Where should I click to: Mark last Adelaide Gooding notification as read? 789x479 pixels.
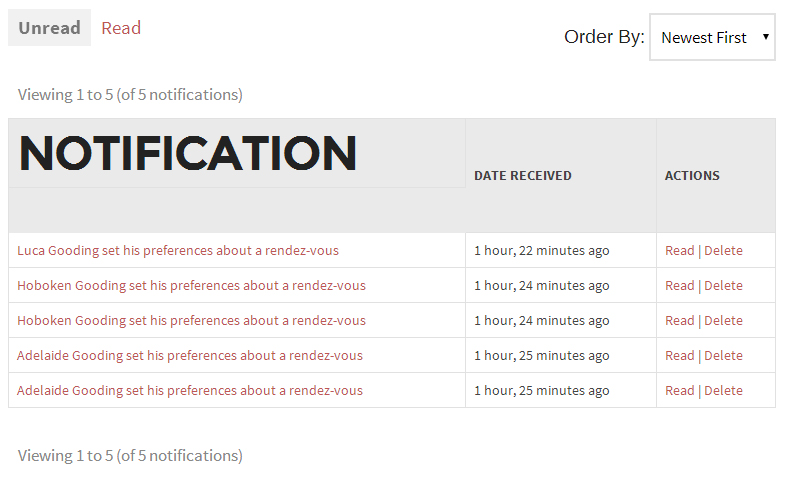pos(679,390)
